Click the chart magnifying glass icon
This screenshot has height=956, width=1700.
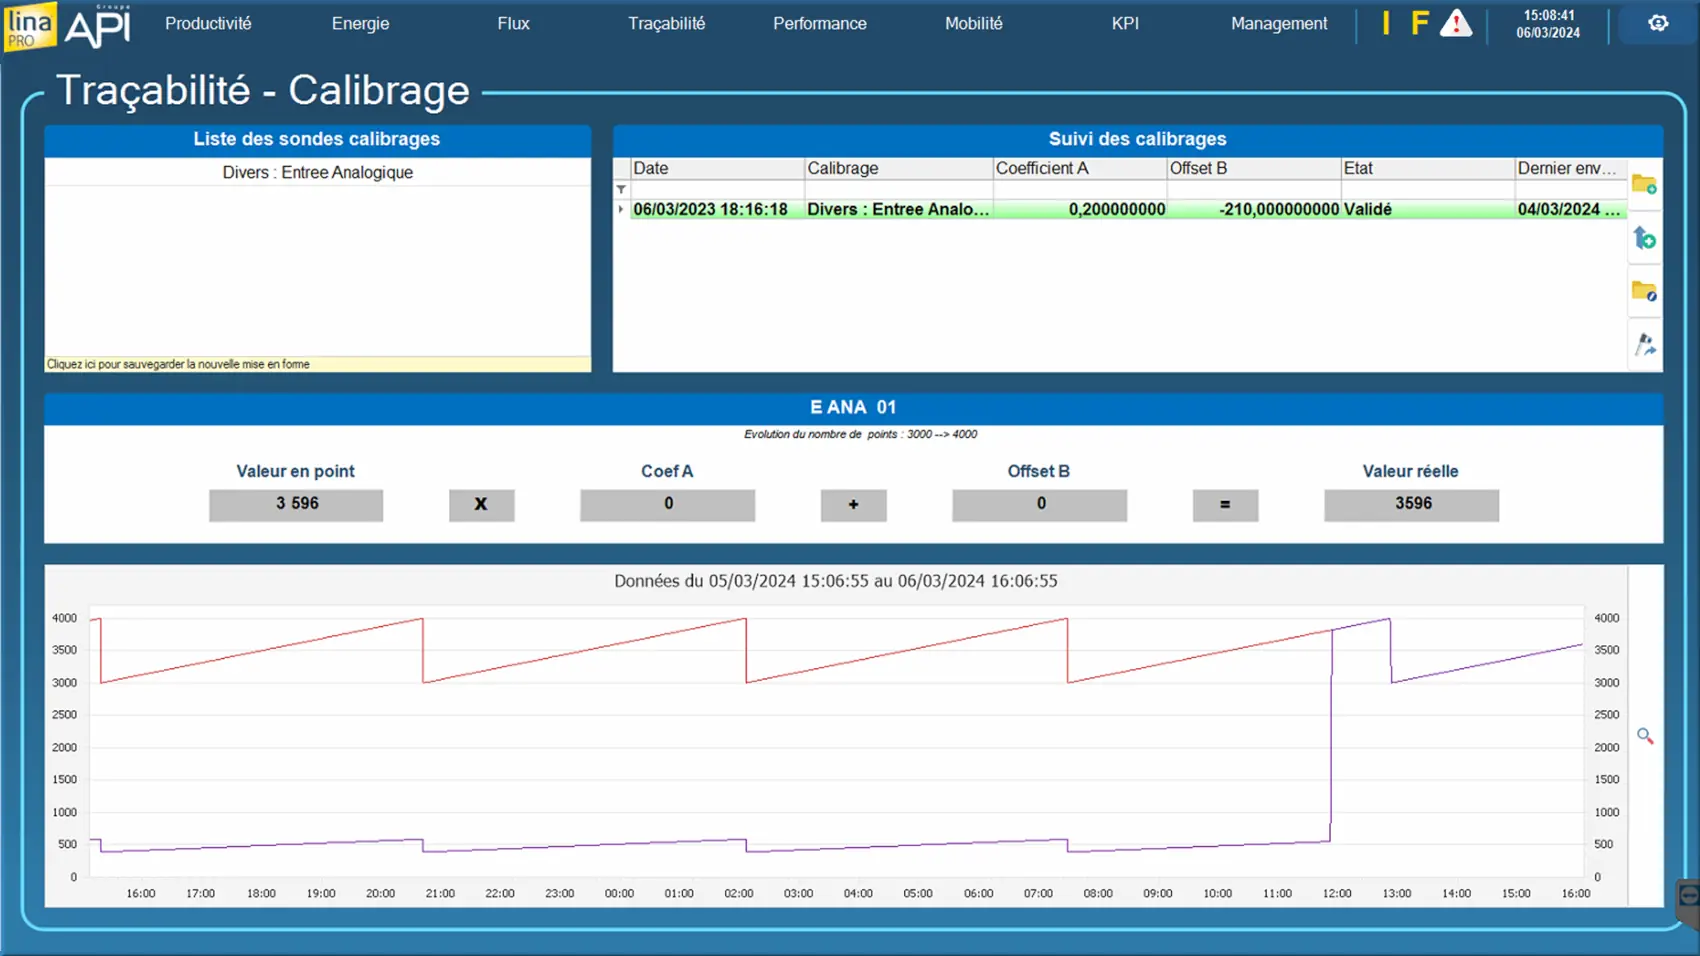pos(1645,736)
